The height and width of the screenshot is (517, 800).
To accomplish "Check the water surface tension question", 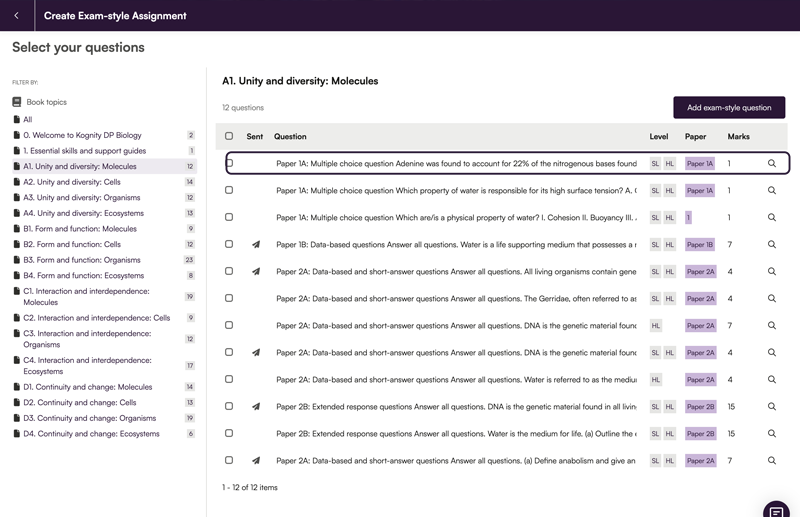I will [229, 190].
